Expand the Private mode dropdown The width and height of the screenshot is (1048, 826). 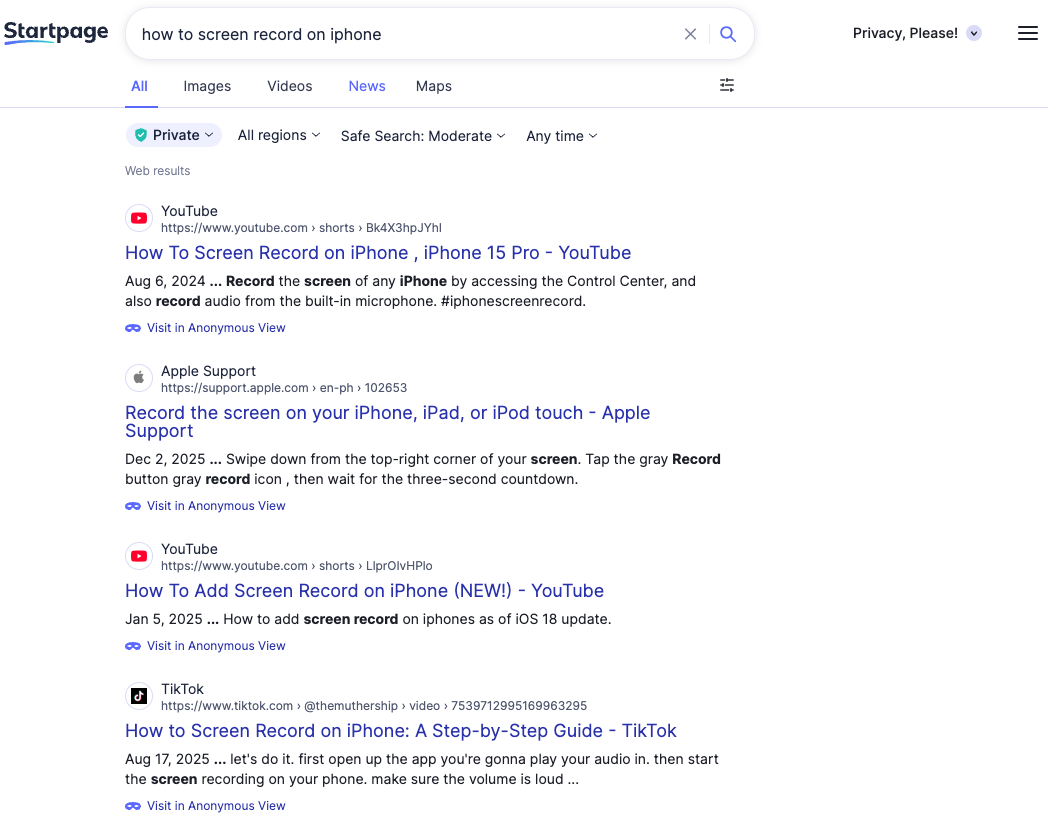(174, 135)
